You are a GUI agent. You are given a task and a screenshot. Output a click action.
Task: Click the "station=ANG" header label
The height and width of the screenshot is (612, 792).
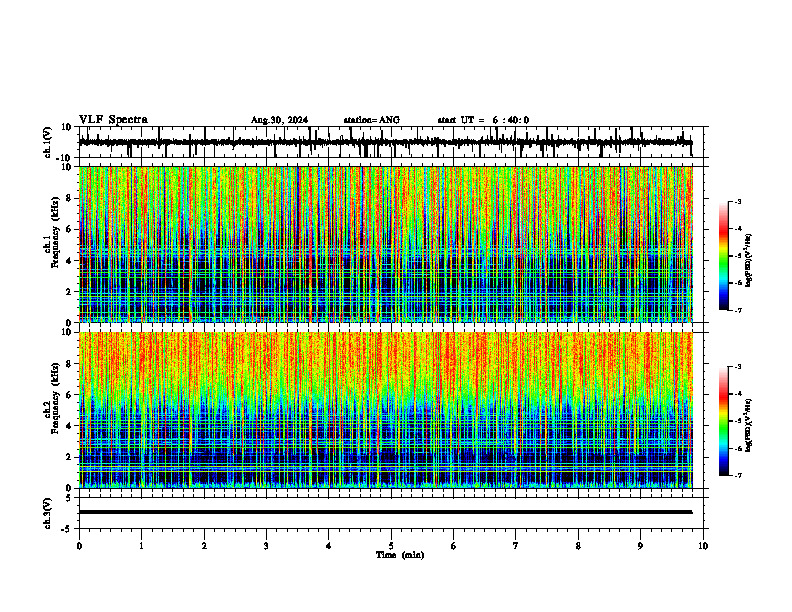click(372, 120)
